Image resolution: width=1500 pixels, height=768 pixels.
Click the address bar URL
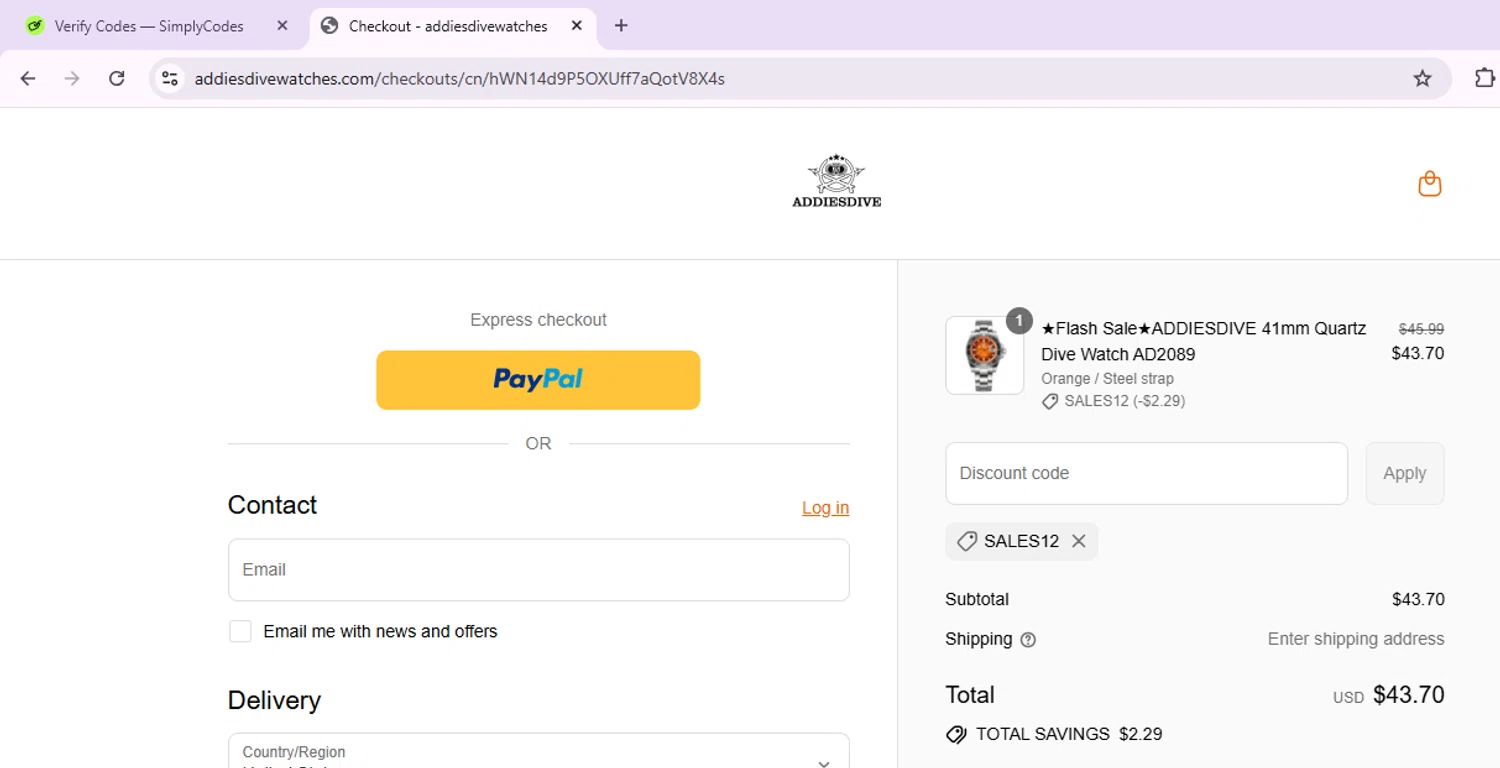pyautogui.click(x=460, y=78)
